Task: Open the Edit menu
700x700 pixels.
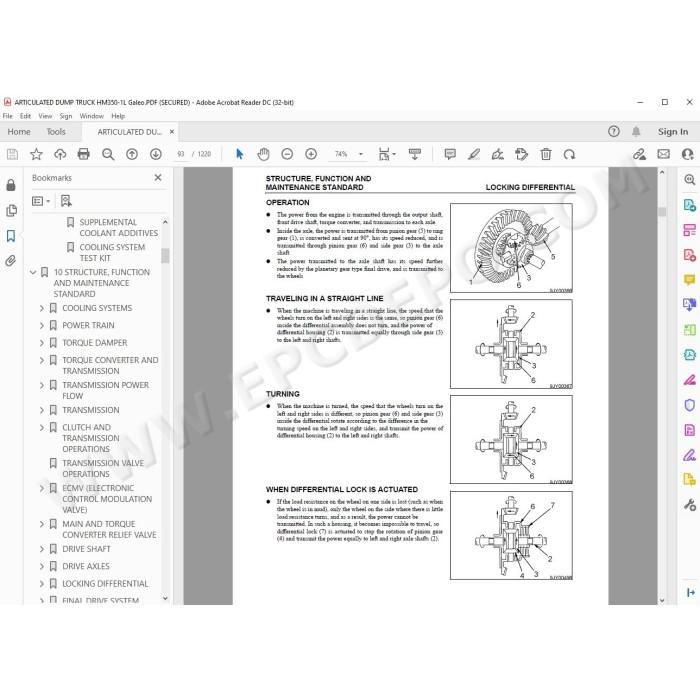Action: pos(25,116)
